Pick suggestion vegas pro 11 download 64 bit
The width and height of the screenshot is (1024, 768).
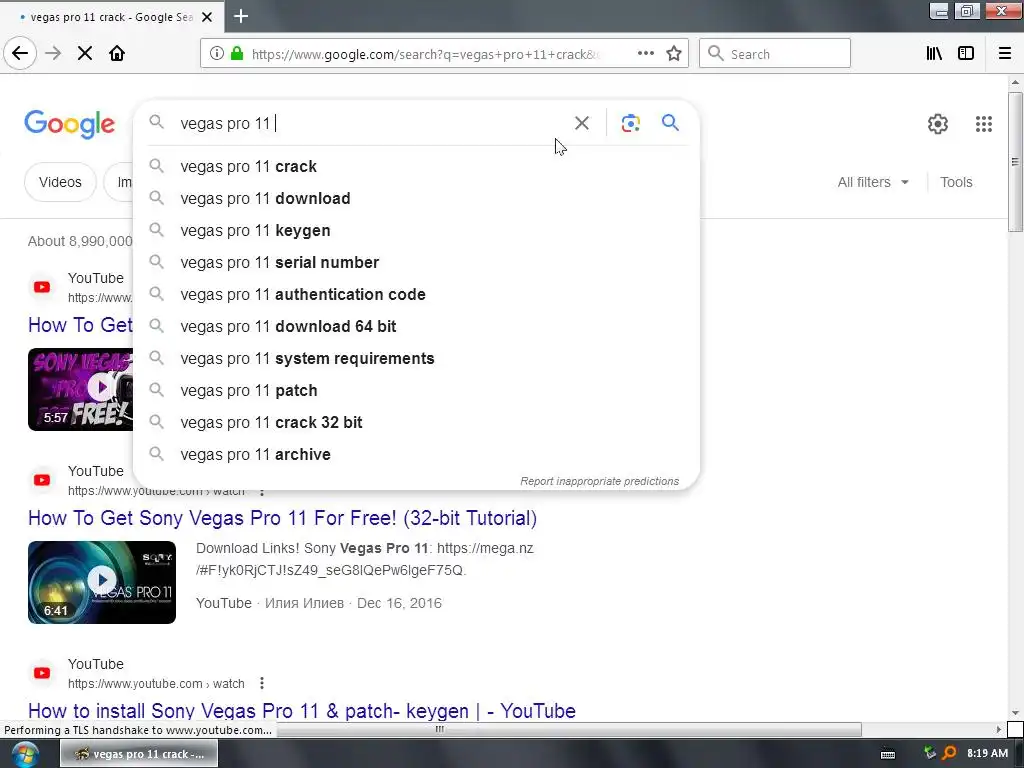coord(416,327)
